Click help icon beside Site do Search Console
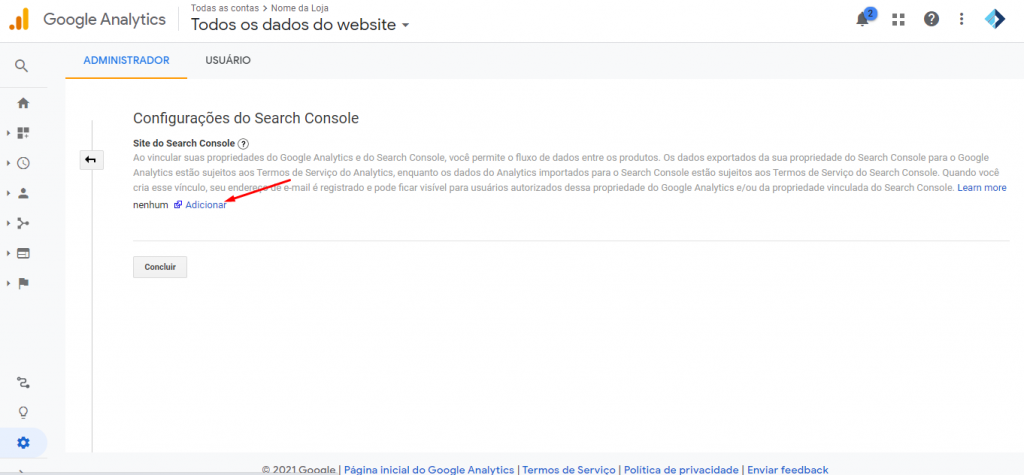The height and width of the screenshot is (475, 1024). pyautogui.click(x=243, y=144)
